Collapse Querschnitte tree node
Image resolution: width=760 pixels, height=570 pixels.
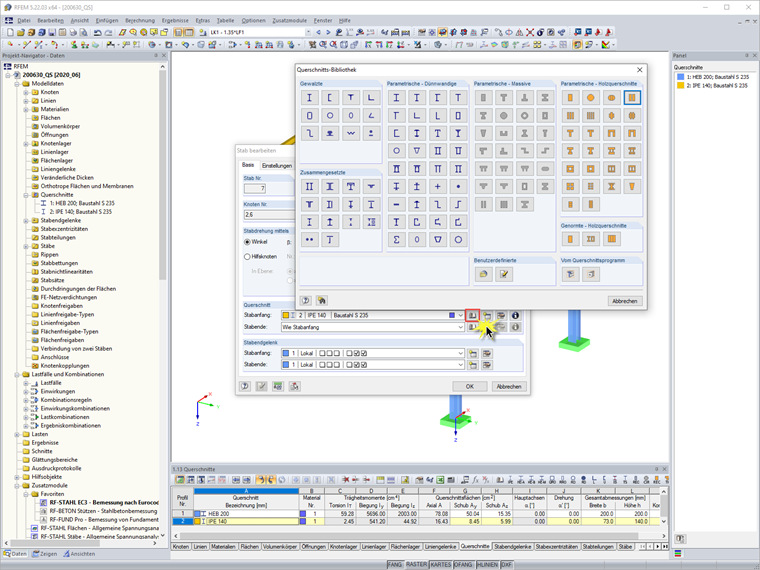pos(26,195)
